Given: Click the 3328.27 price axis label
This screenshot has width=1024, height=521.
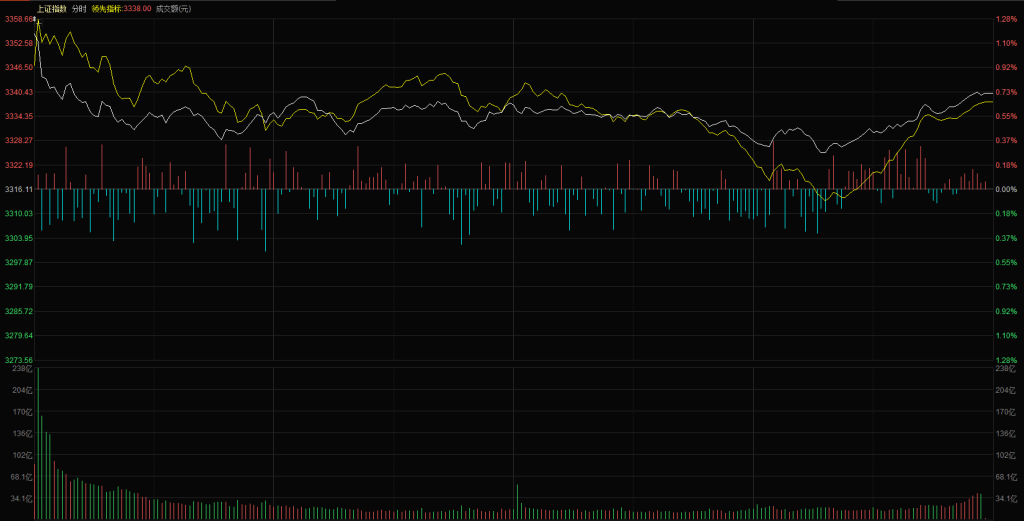Looking at the screenshot, I should tap(18, 140).
